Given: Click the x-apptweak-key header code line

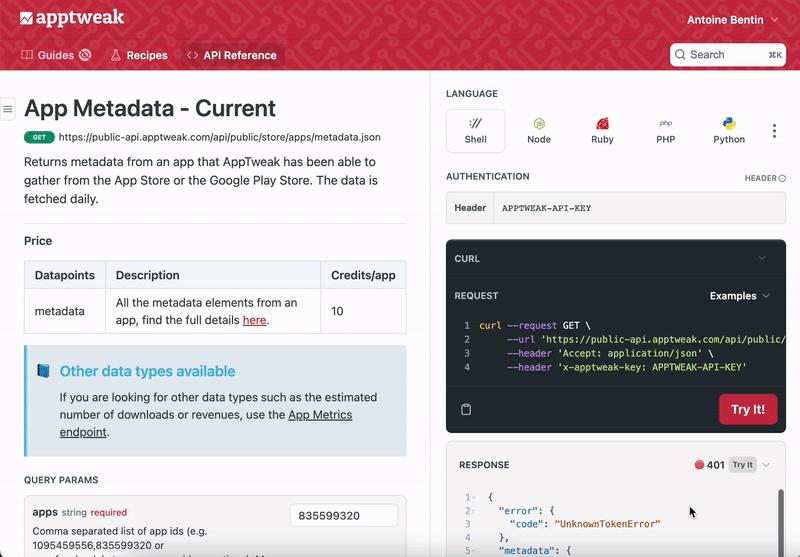Looking at the screenshot, I should click(x=627, y=367).
